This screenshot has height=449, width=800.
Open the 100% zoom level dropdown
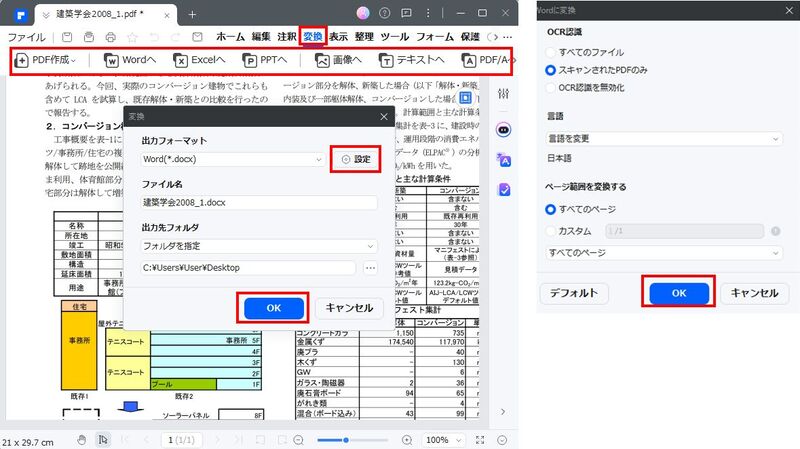[x=443, y=440]
